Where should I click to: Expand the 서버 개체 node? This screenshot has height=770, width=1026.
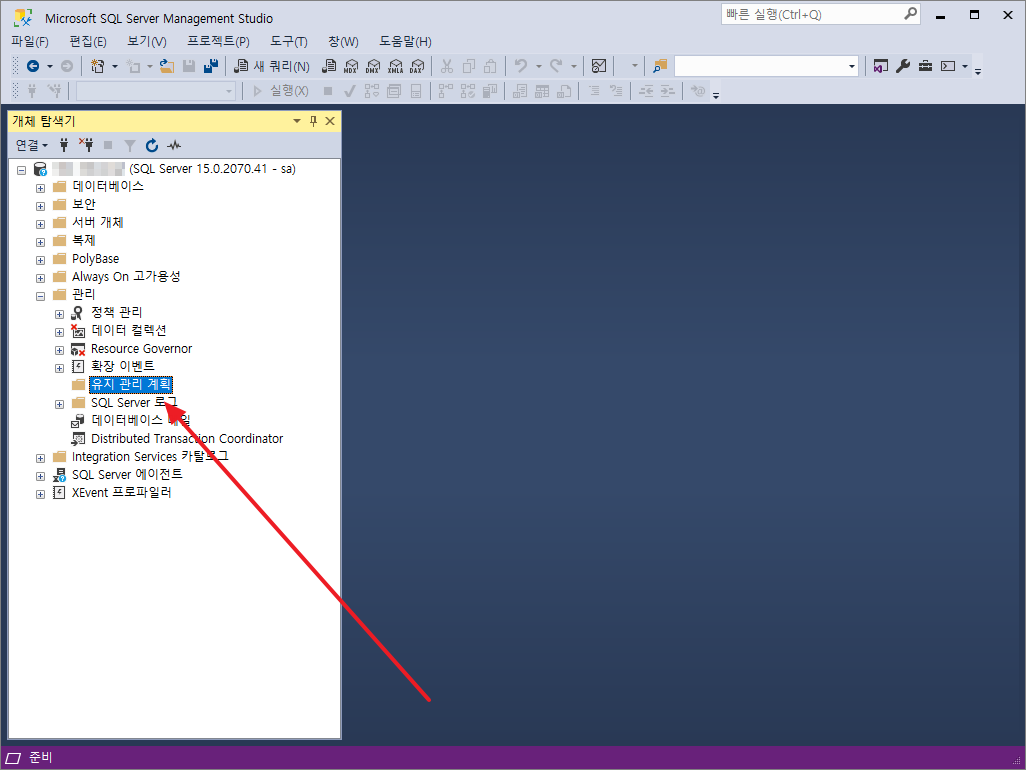click(41, 224)
